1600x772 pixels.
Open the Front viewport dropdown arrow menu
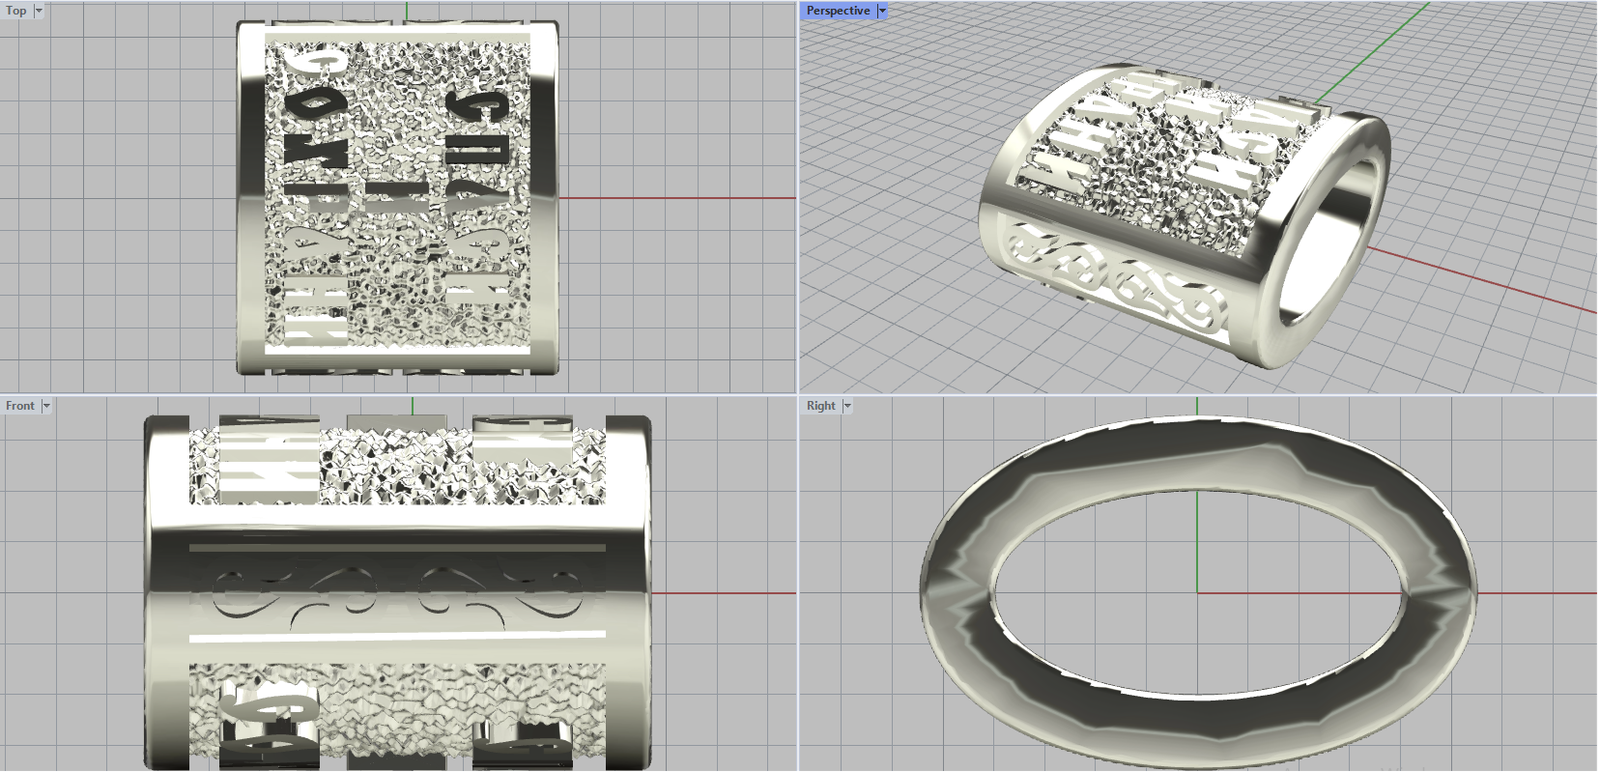[46, 406]
